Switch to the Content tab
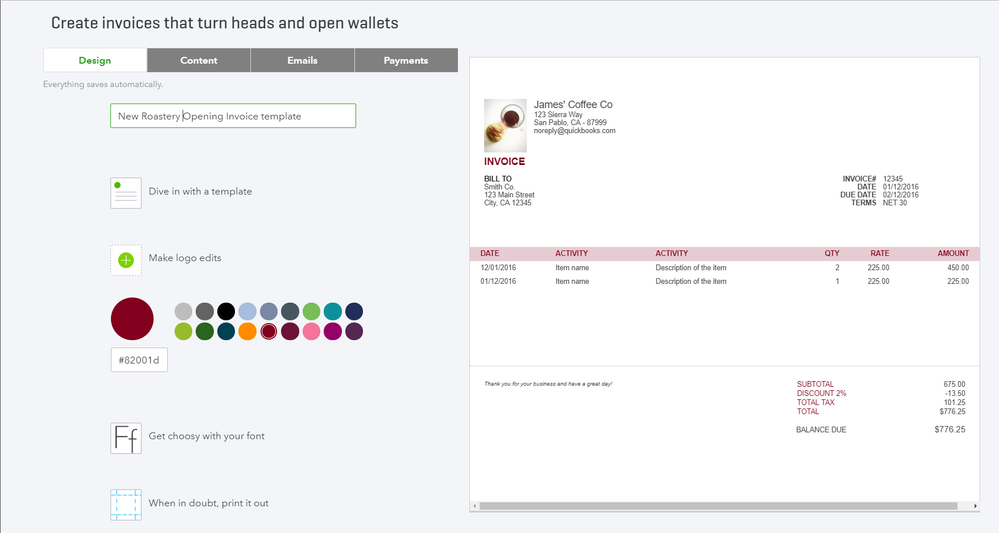The image size is (999, 533). 199,60
